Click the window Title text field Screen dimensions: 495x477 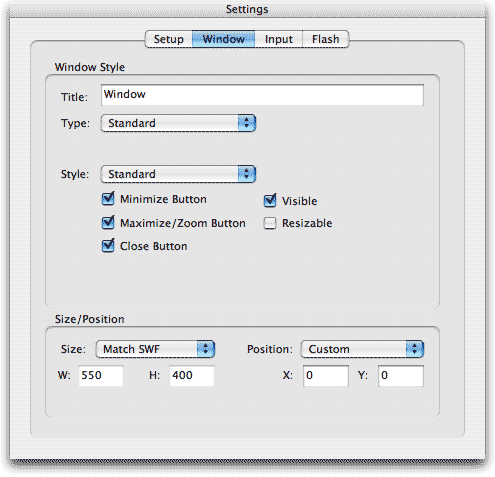[x=262, y=95]
